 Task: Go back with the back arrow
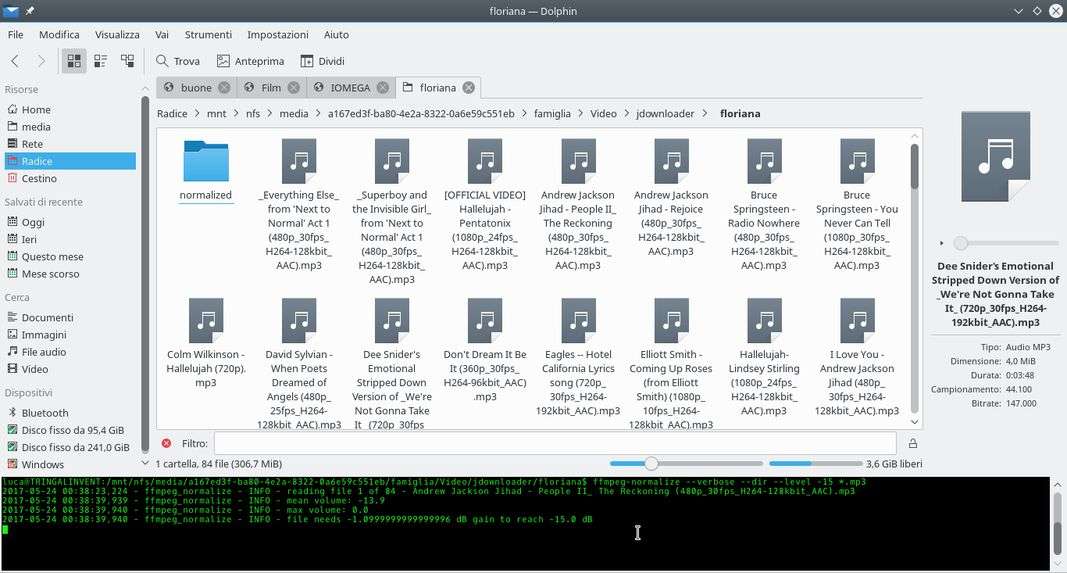(15, 61)
